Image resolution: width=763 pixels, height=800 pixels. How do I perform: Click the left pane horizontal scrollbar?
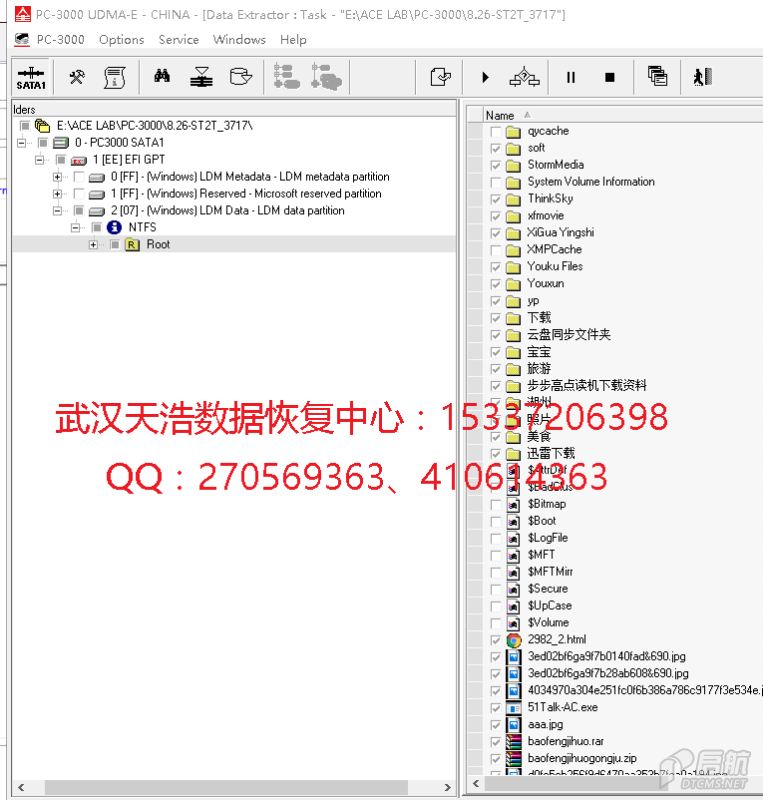point(230,788)
